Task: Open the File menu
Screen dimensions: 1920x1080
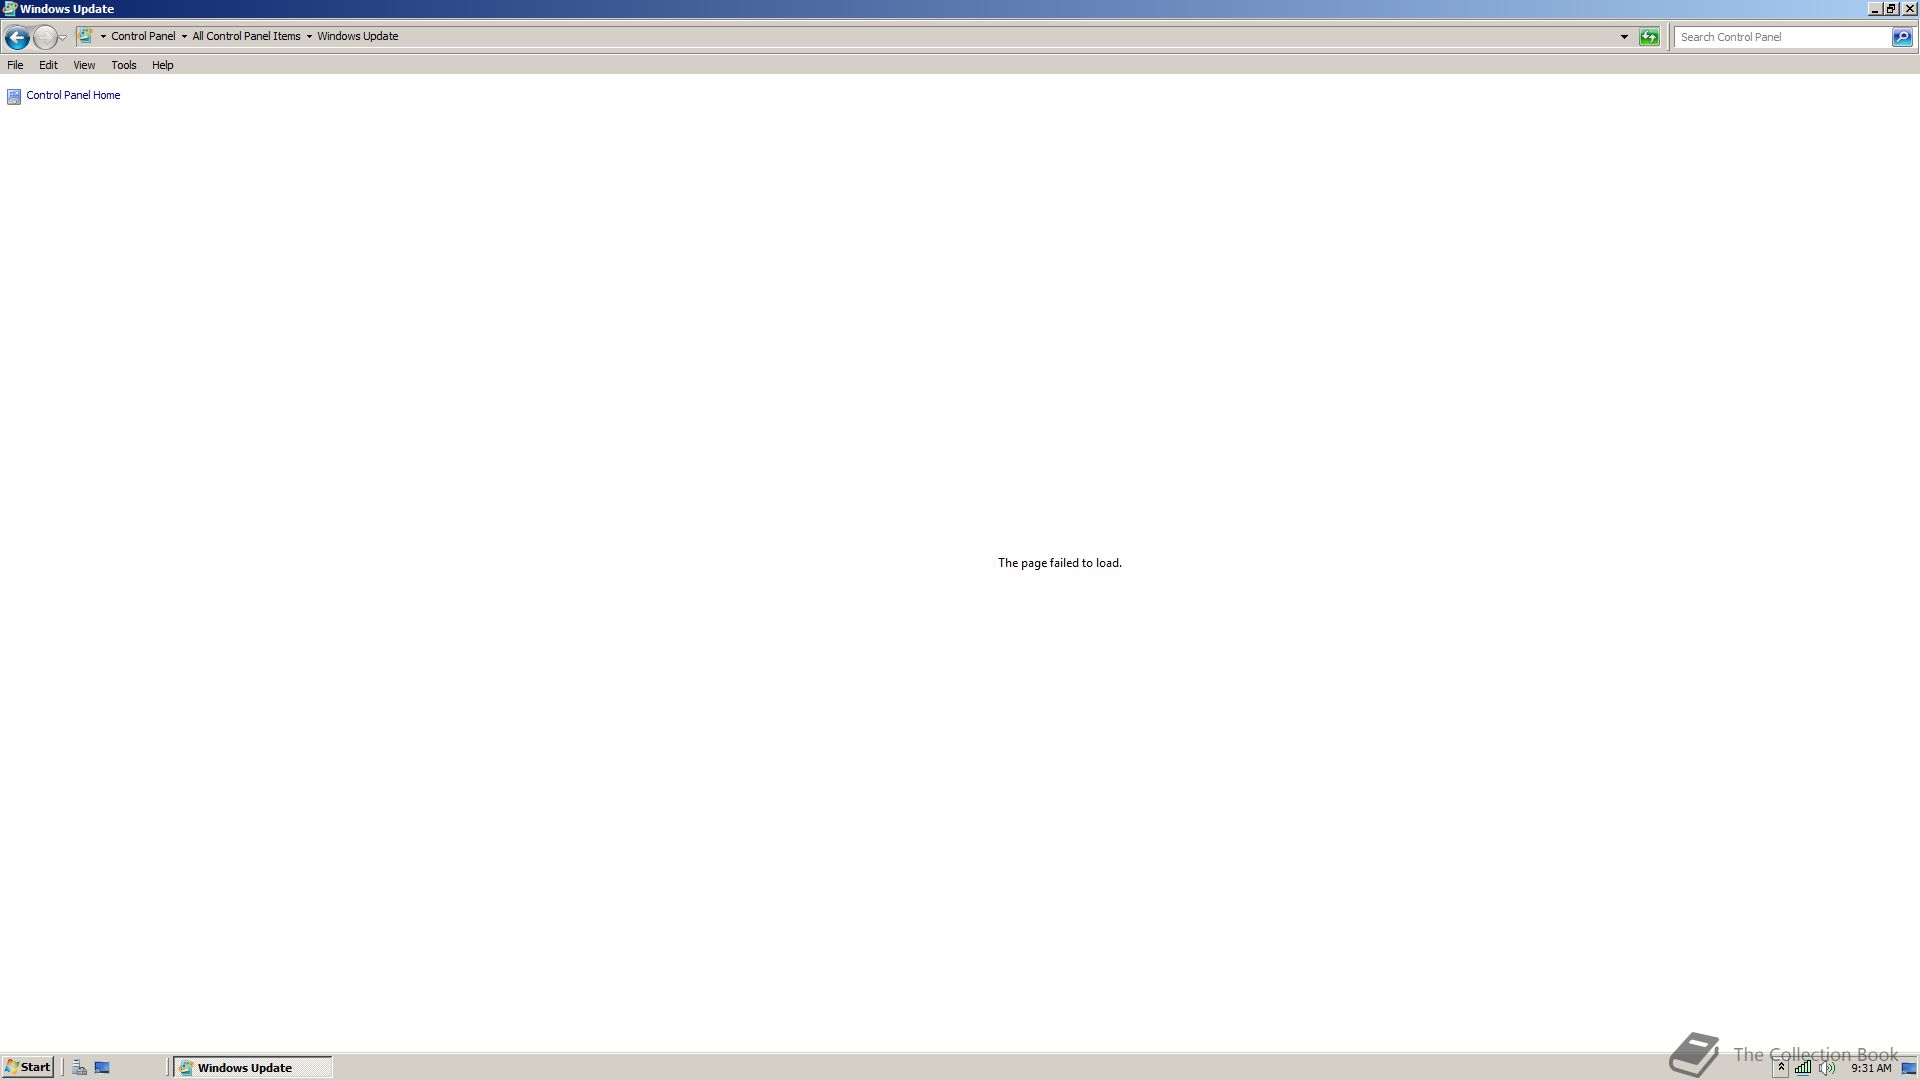Action: tap(15, 65)
